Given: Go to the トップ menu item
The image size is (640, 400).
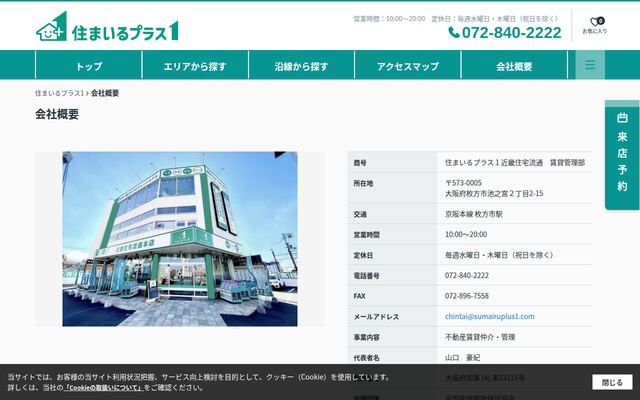Looking at the screenshot, I should tap(89, 66).
